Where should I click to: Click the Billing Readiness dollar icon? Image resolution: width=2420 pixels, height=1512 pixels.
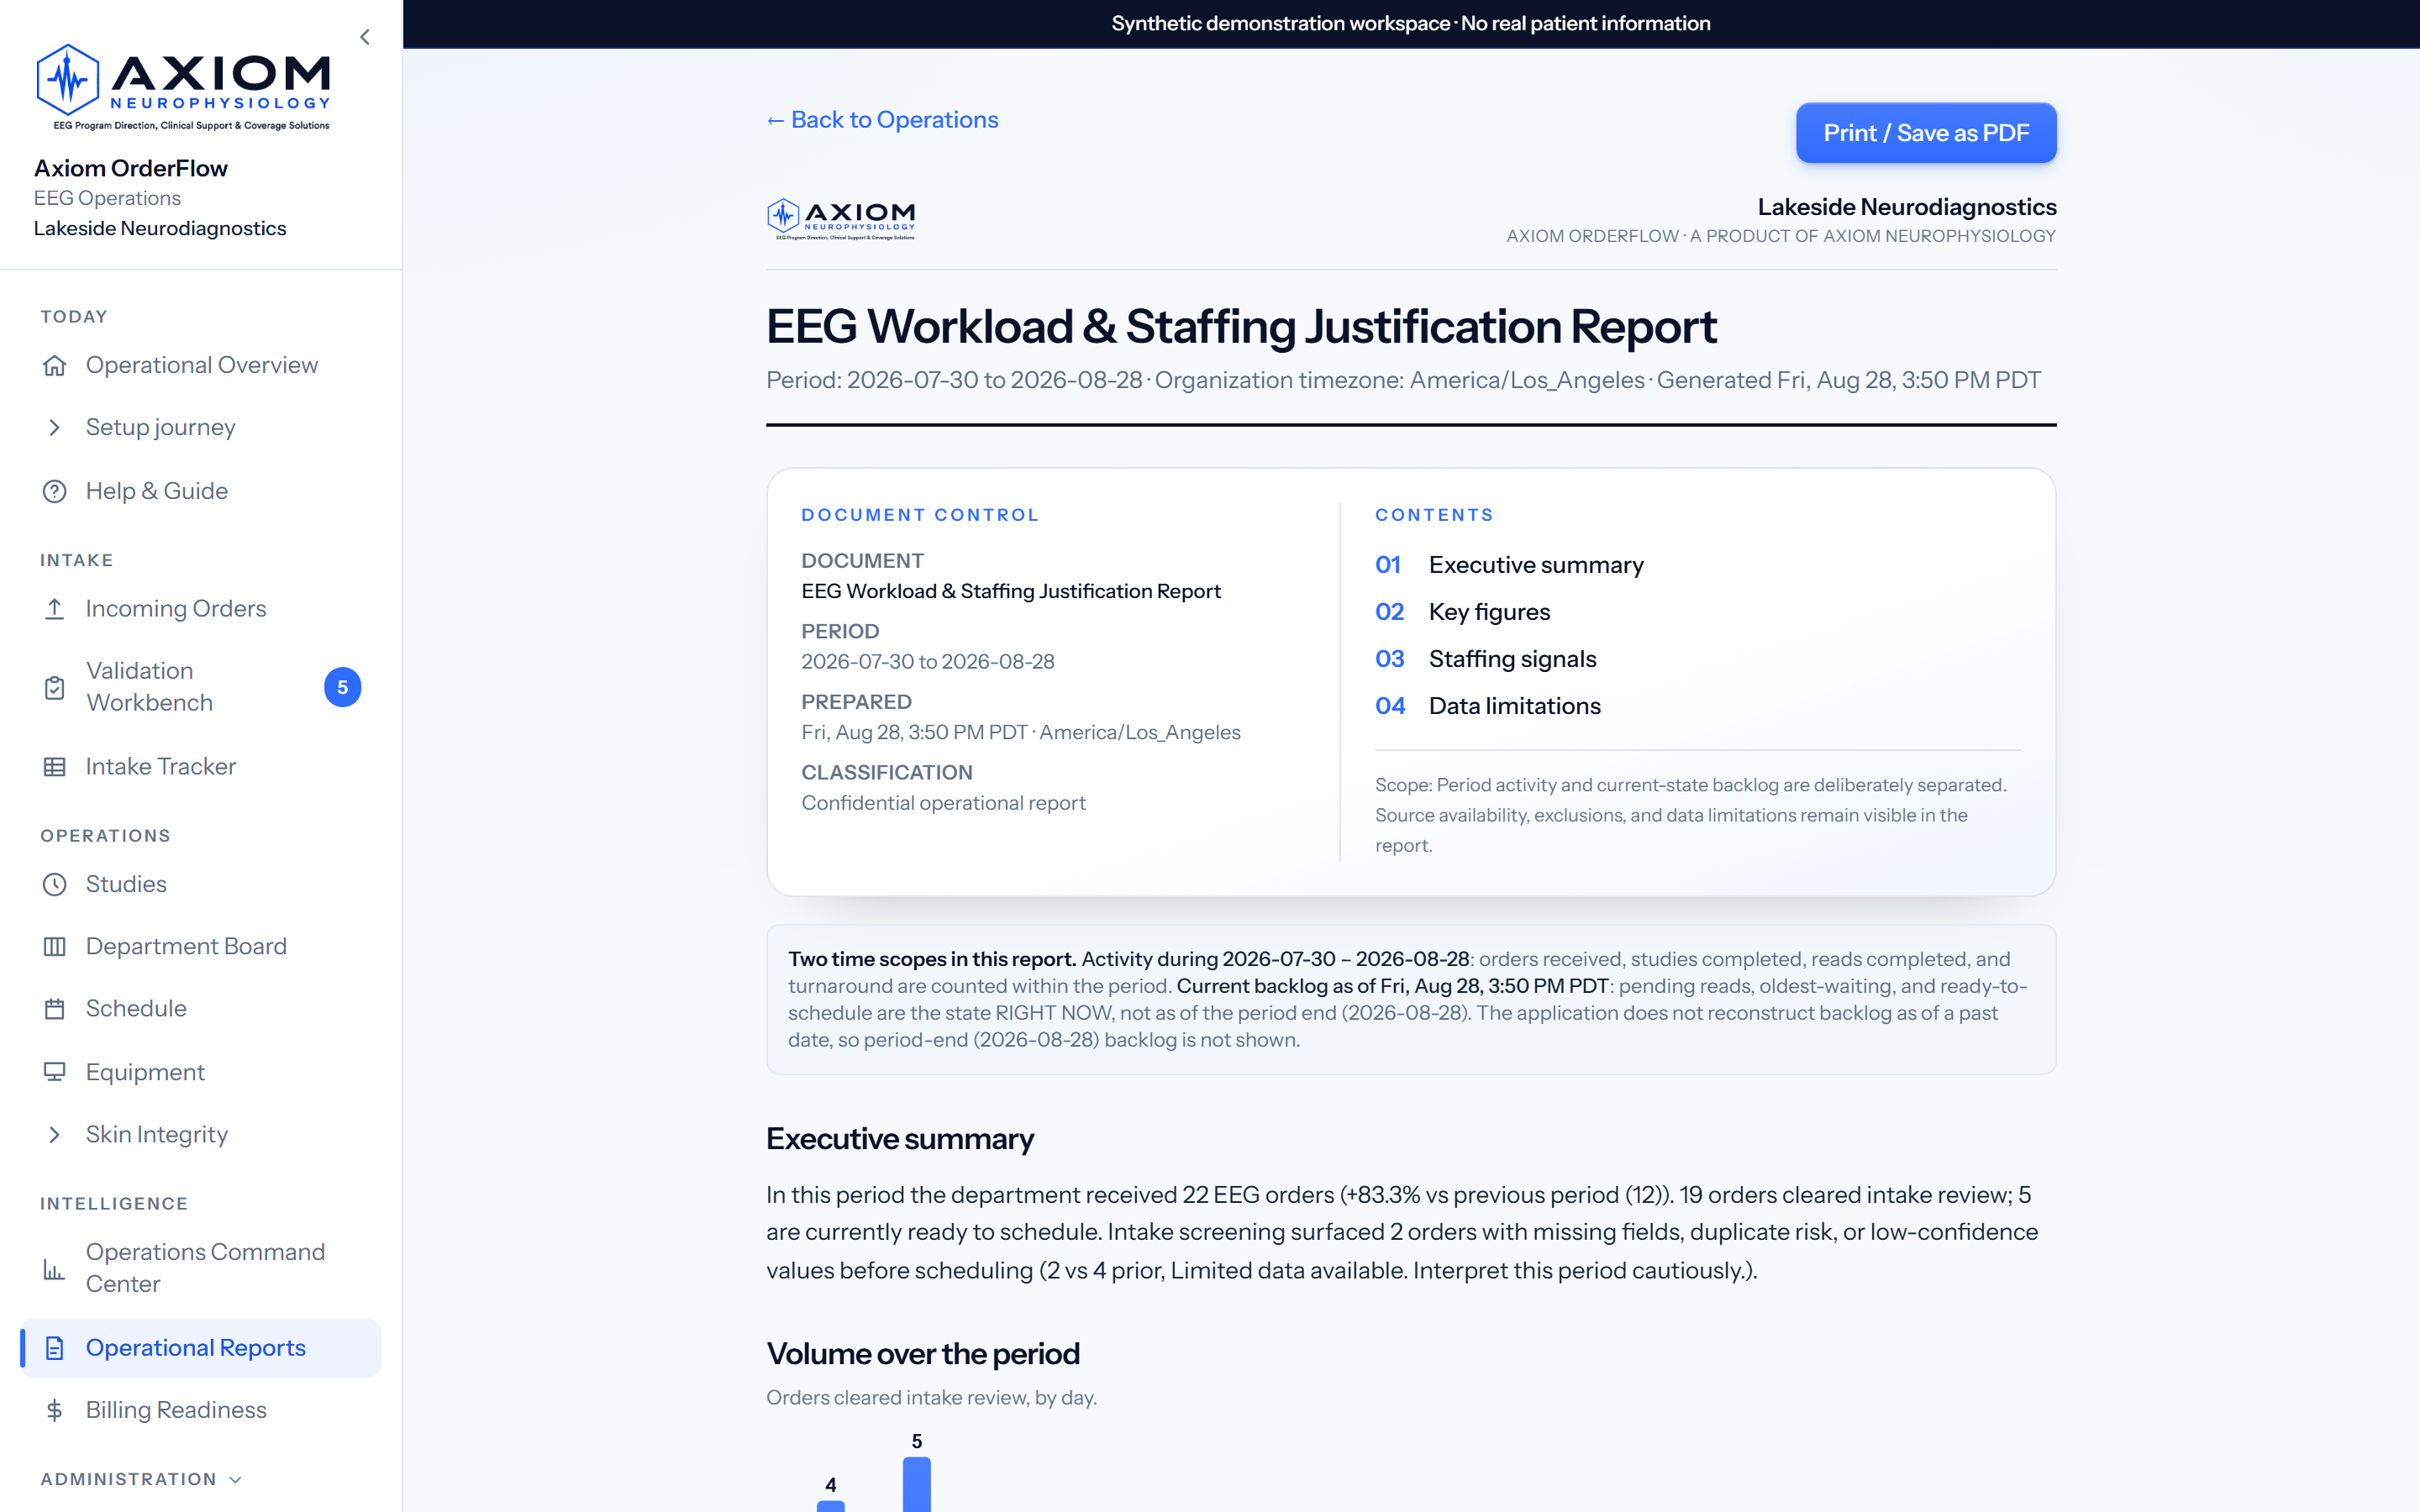[x=55, y=1410]
